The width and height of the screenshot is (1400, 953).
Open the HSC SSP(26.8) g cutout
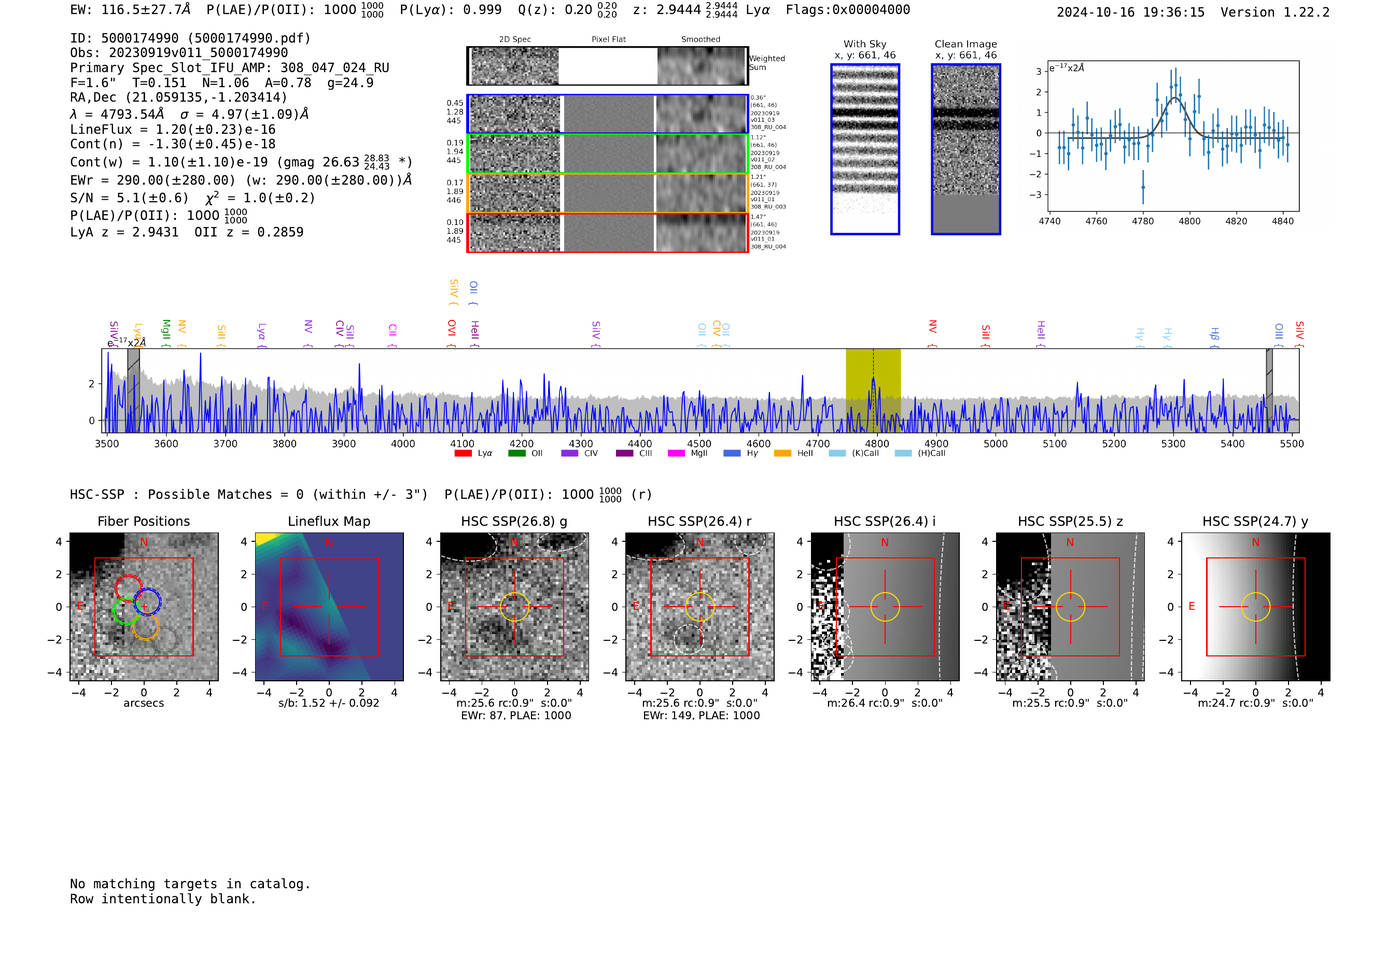(514, 607)
